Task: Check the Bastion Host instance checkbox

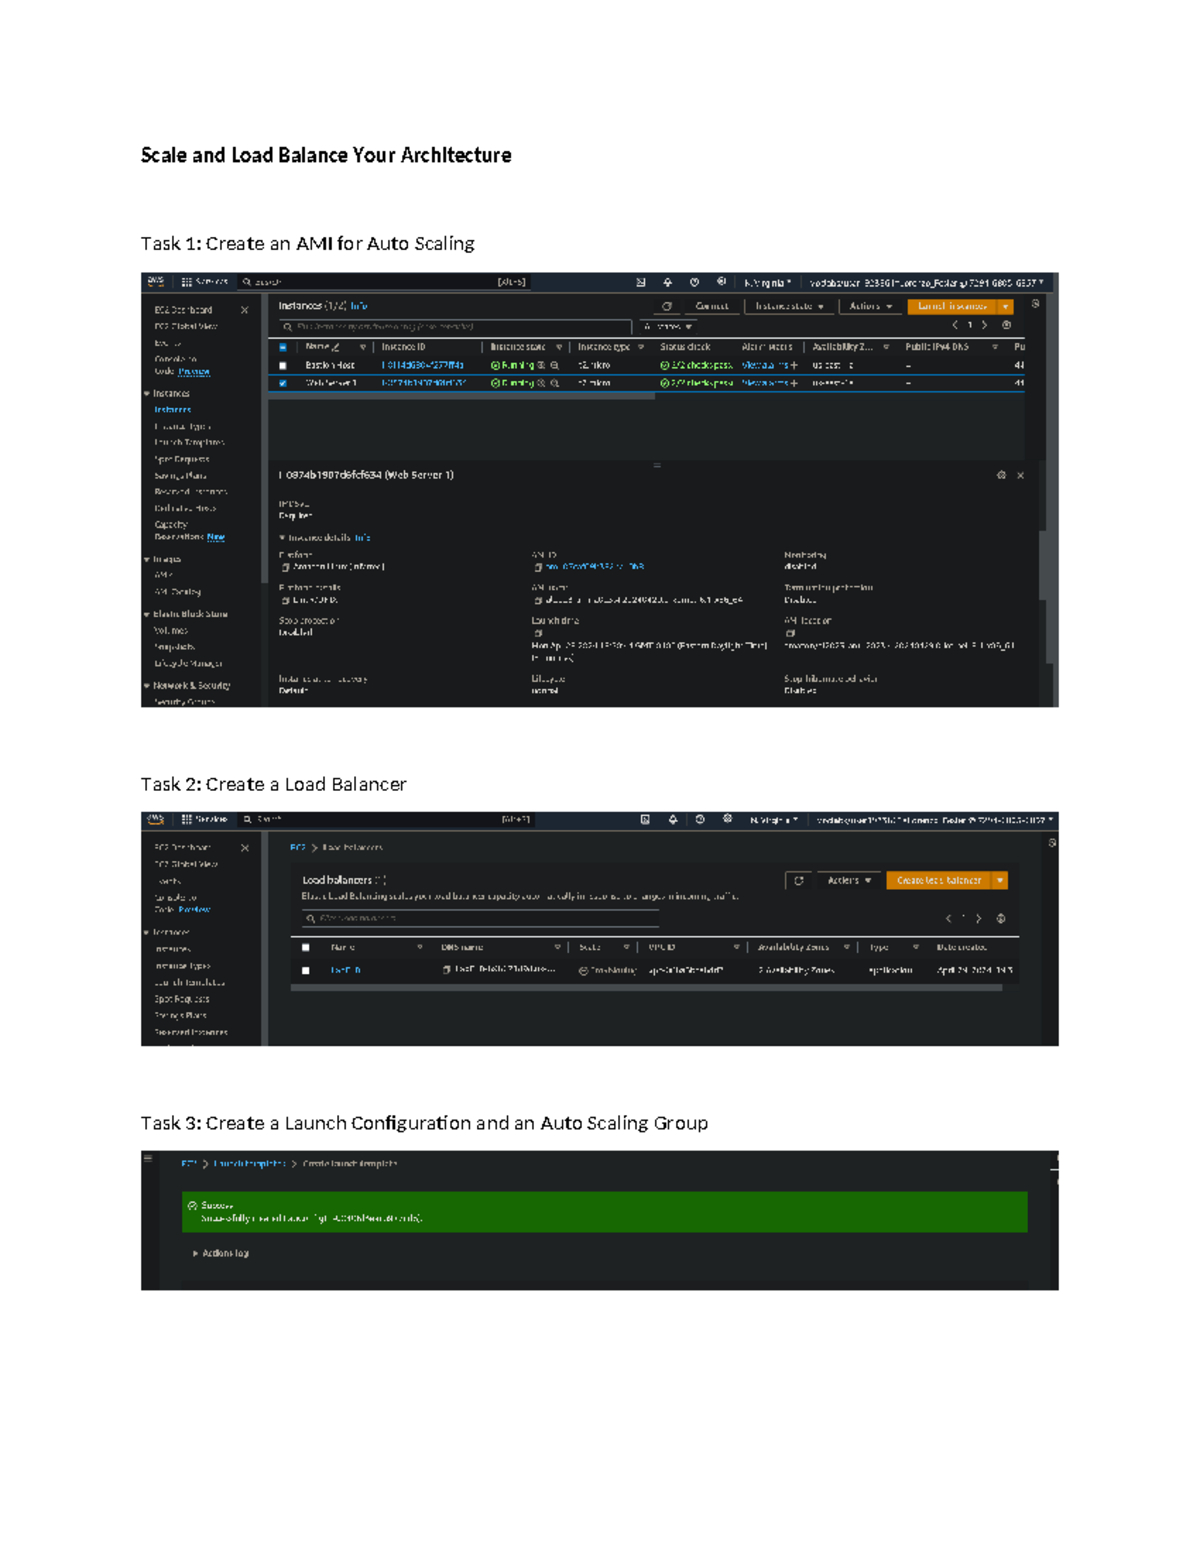Action: point(284,364)
